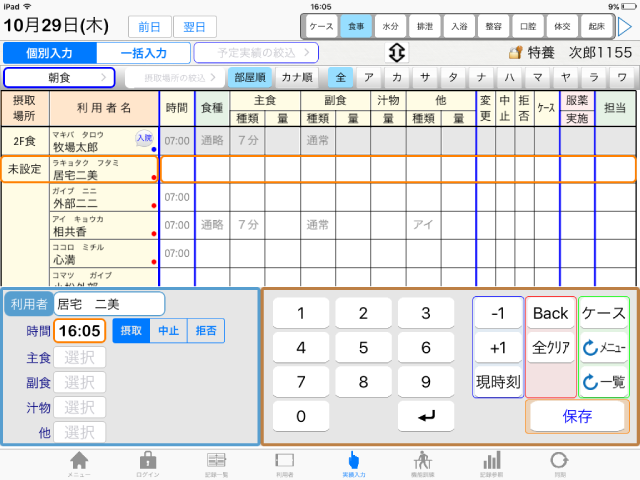The width and height of the screenshot is (640, 480).
Task: Switch sort order to カナ順
Action: 299,77
